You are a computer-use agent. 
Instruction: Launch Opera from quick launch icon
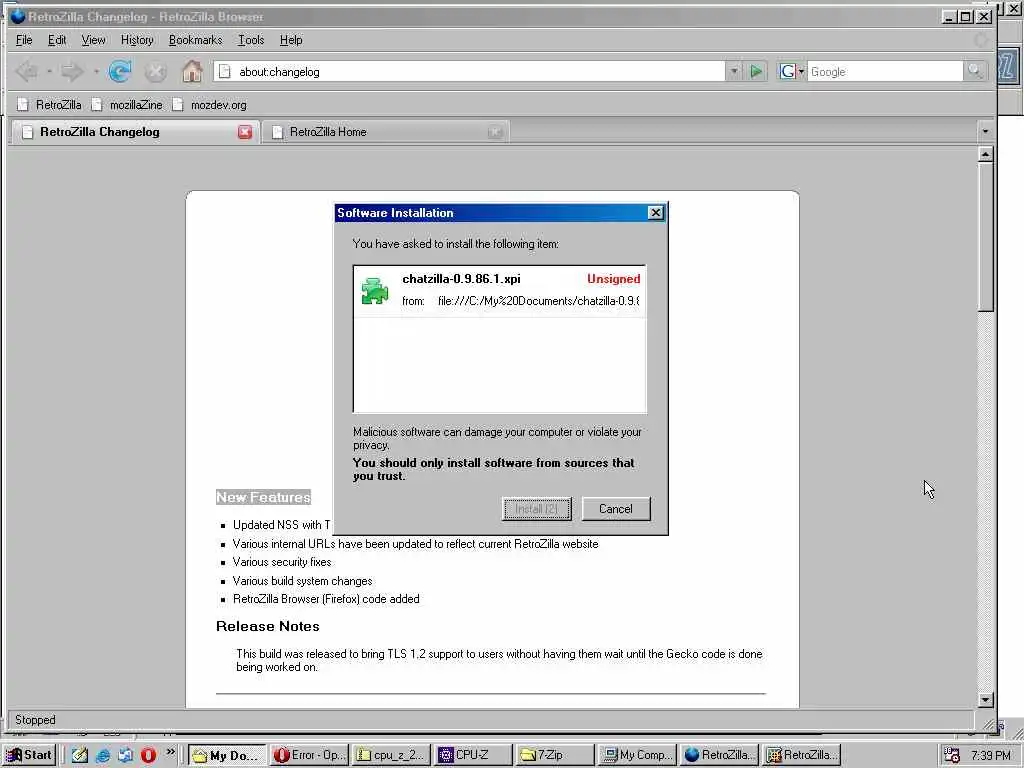pos(148,755)
